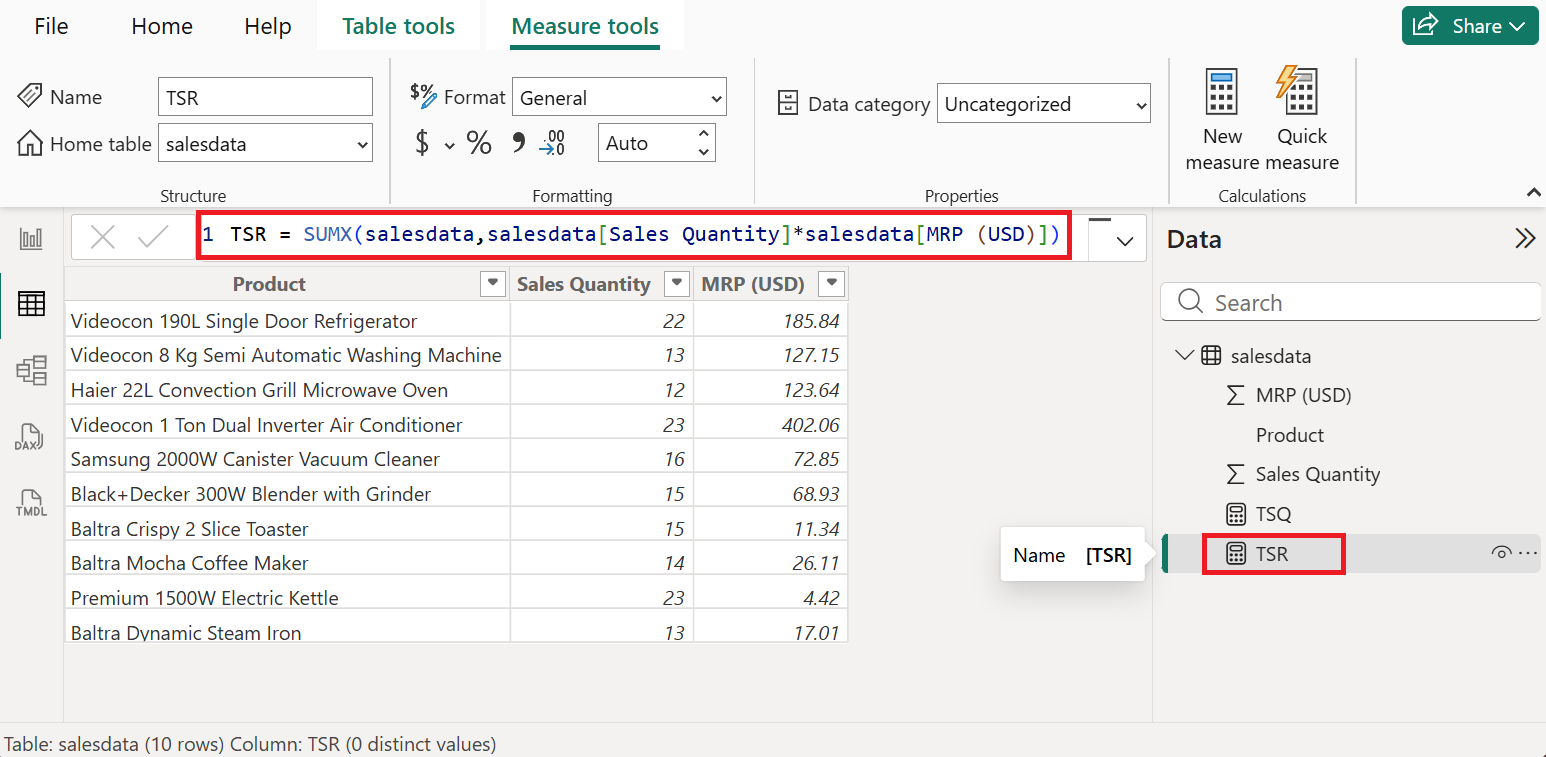Commit the formula with the checkmark
Screen dimensions: 1546x757
pyautogui.click(x=153, y=237)
